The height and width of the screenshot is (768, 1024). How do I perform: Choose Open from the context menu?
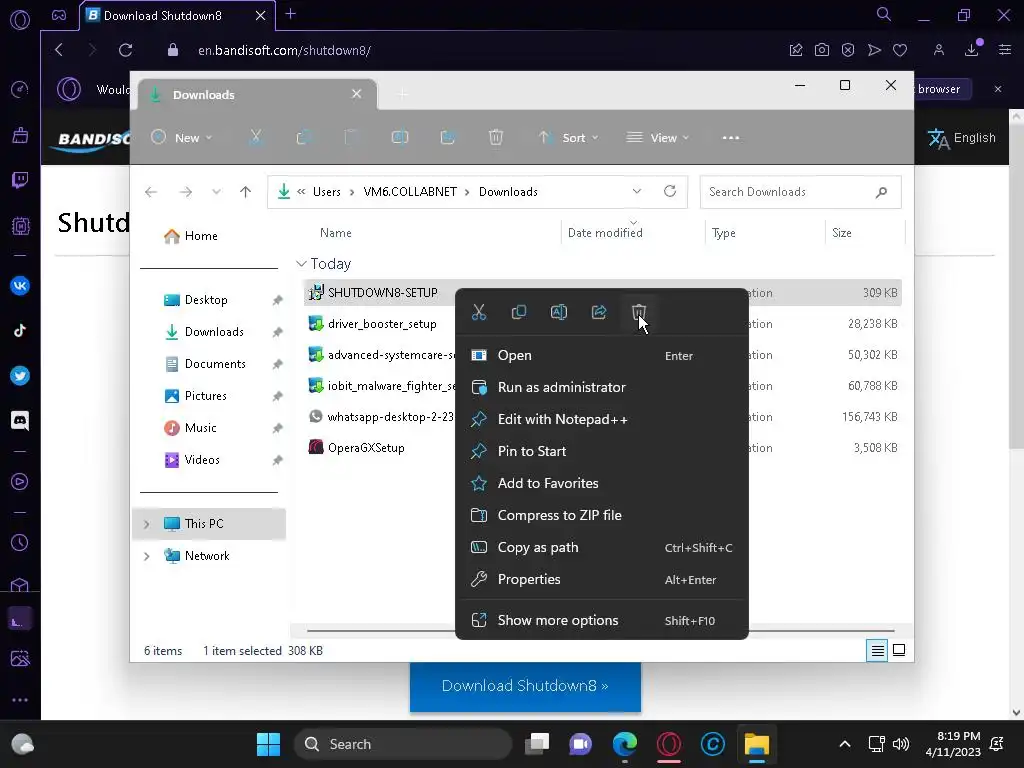pos(601,355)
